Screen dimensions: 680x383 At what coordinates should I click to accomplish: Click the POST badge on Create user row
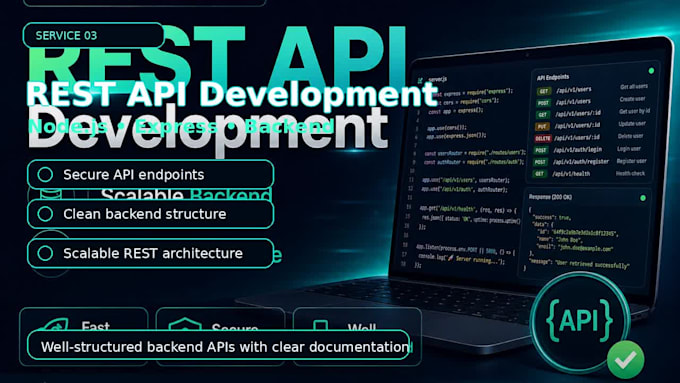coord(543,103)
